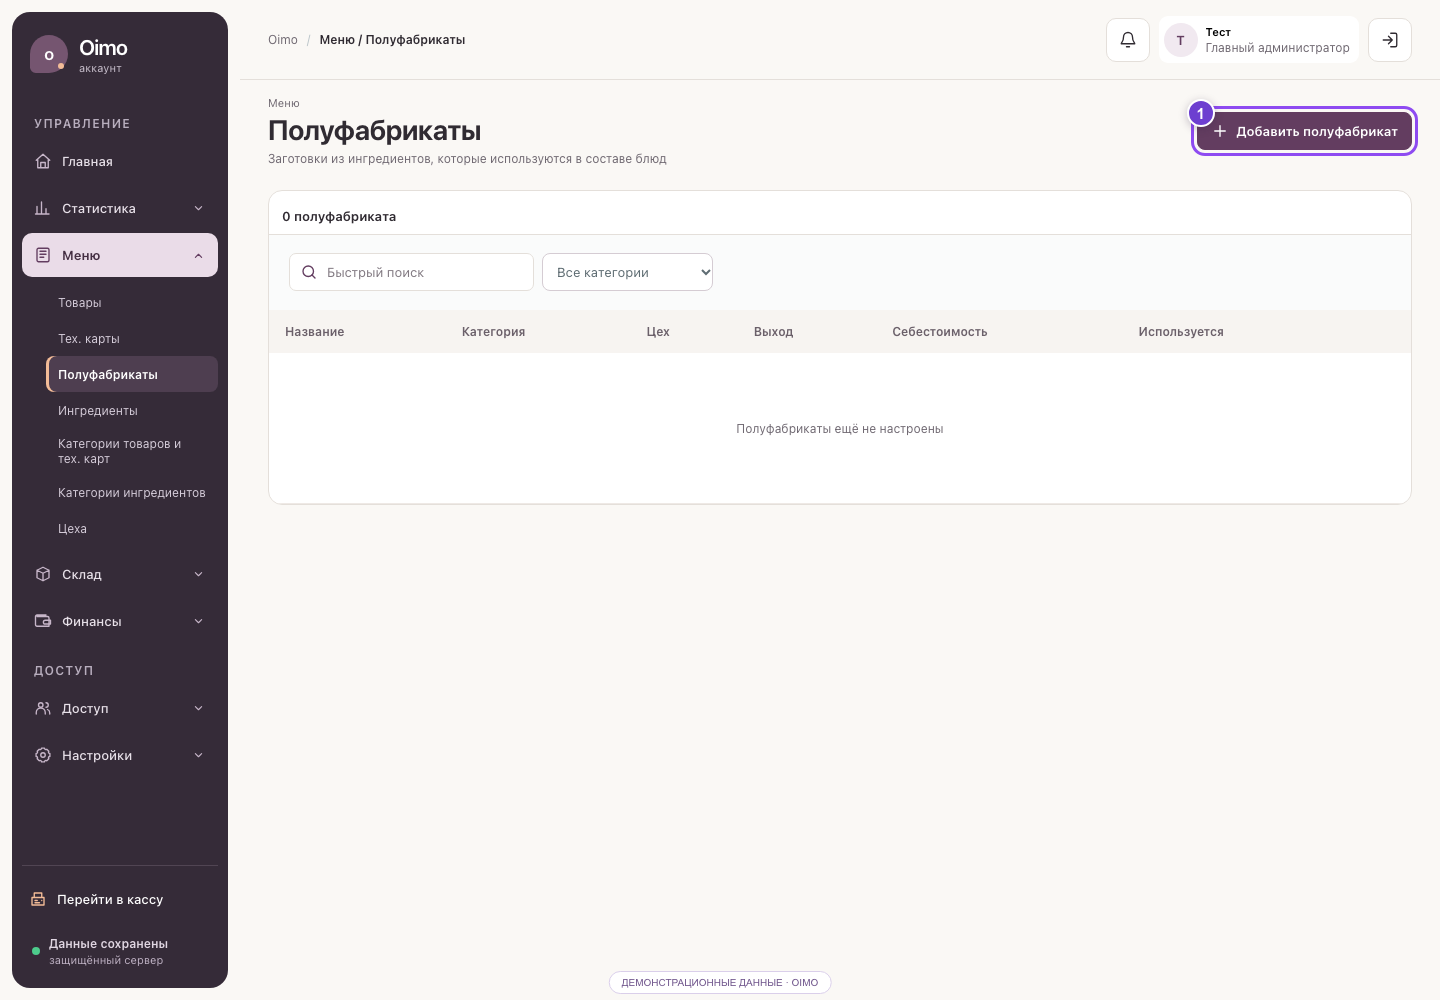Click the cash register icon
This screenshot has height=1000, width=1440.
(x=38, y=899)
